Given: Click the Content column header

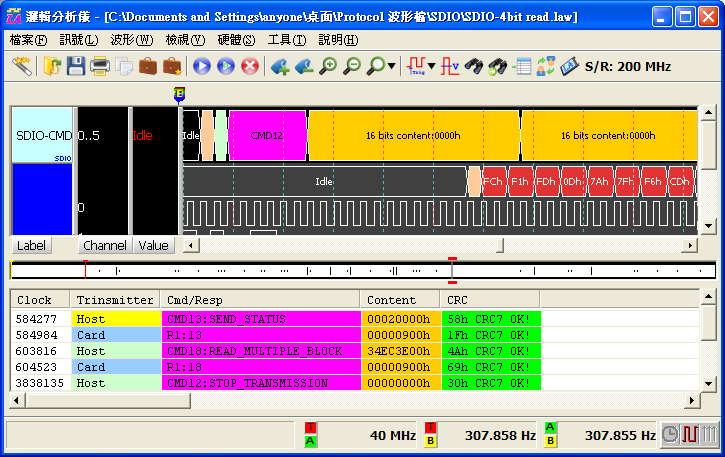Looking at the screenshot, I should point(400,300).
